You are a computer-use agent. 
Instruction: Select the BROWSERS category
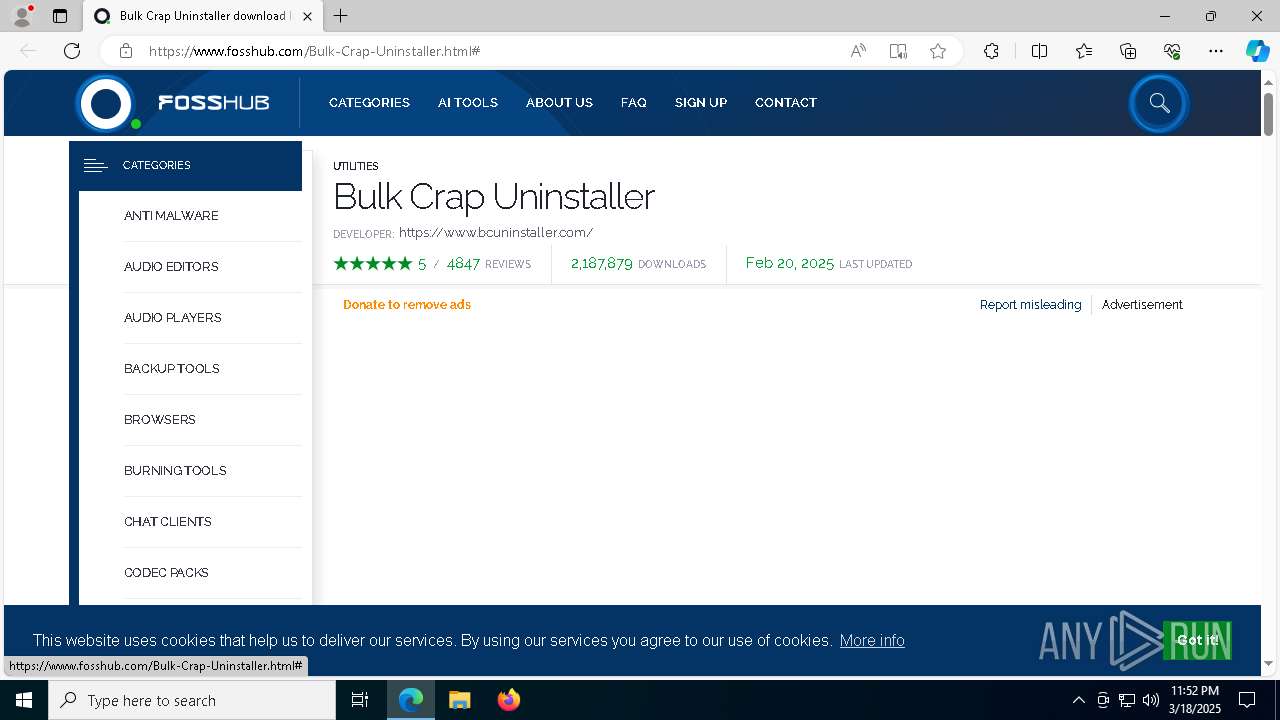coord(160,420)
